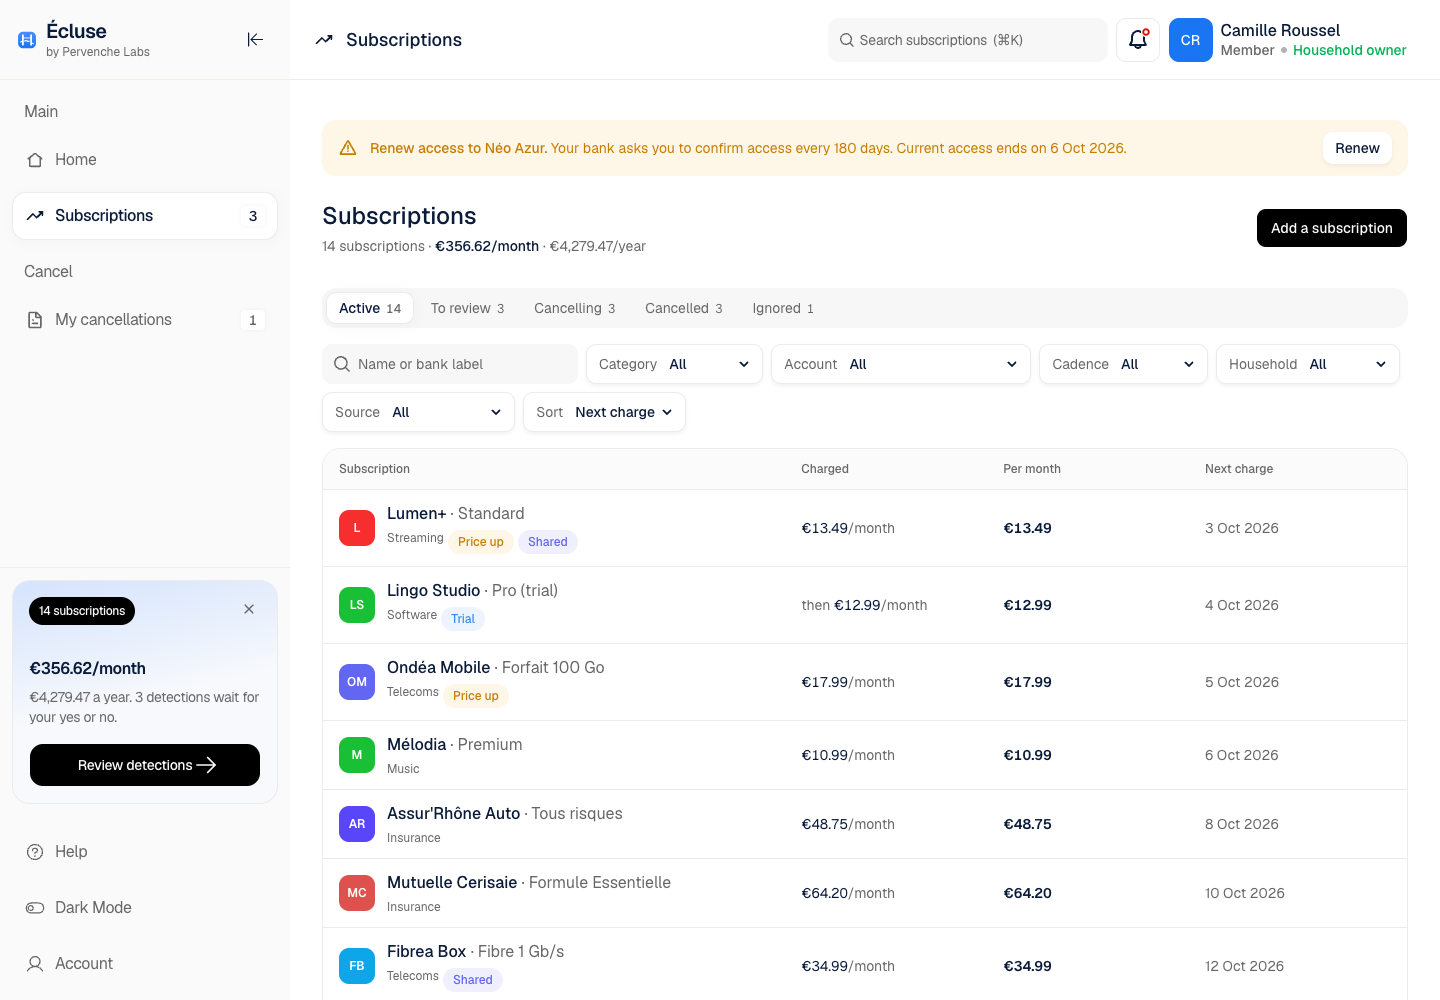Click the Ondéa Mobile OM icon

(x=357, y=682)
